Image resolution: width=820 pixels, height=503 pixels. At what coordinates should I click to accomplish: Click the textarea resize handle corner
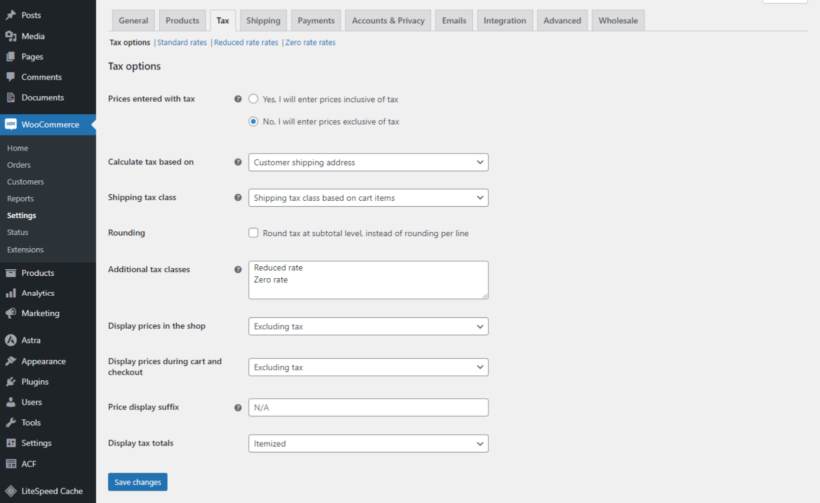click(x=485, y=296)
